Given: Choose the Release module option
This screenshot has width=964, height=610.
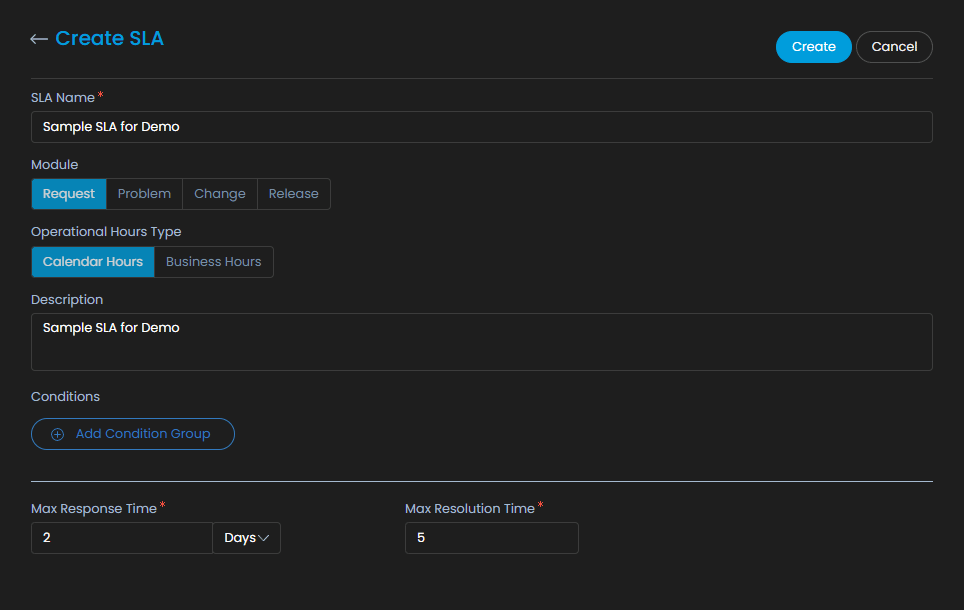Looking at the screenshot, I should pos(294,194).
